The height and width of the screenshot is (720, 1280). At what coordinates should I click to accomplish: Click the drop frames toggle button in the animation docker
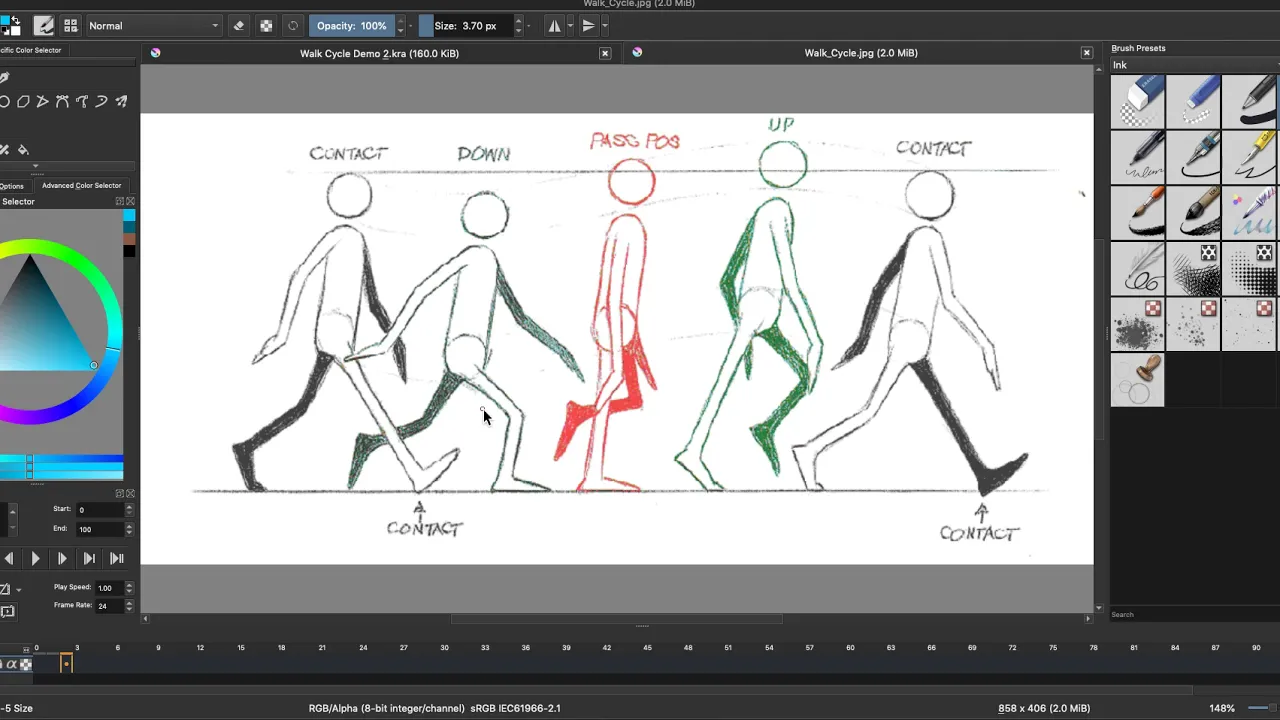pos(7,611)
